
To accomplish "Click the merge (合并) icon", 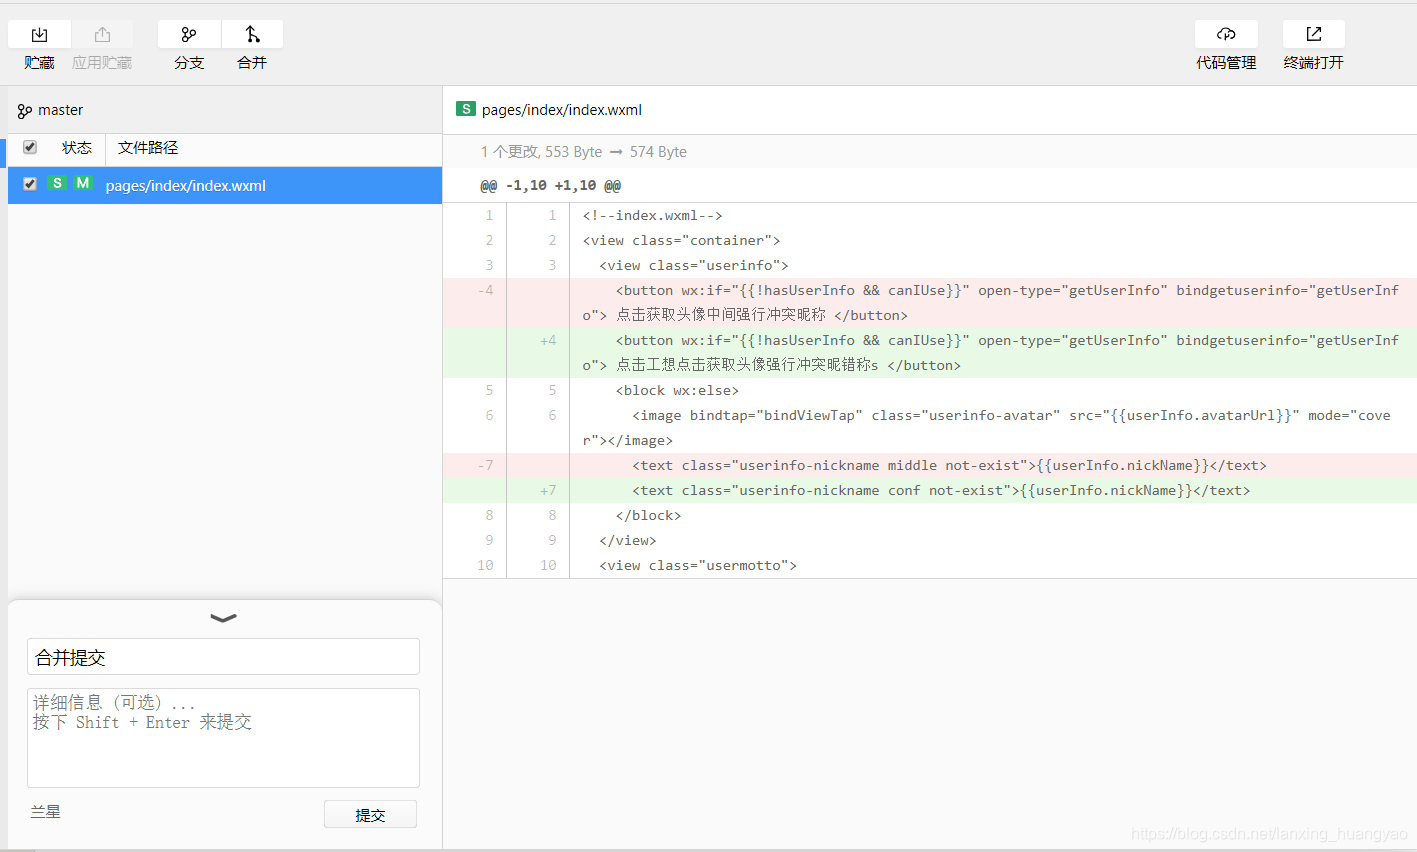I will (x=252, y=34).
